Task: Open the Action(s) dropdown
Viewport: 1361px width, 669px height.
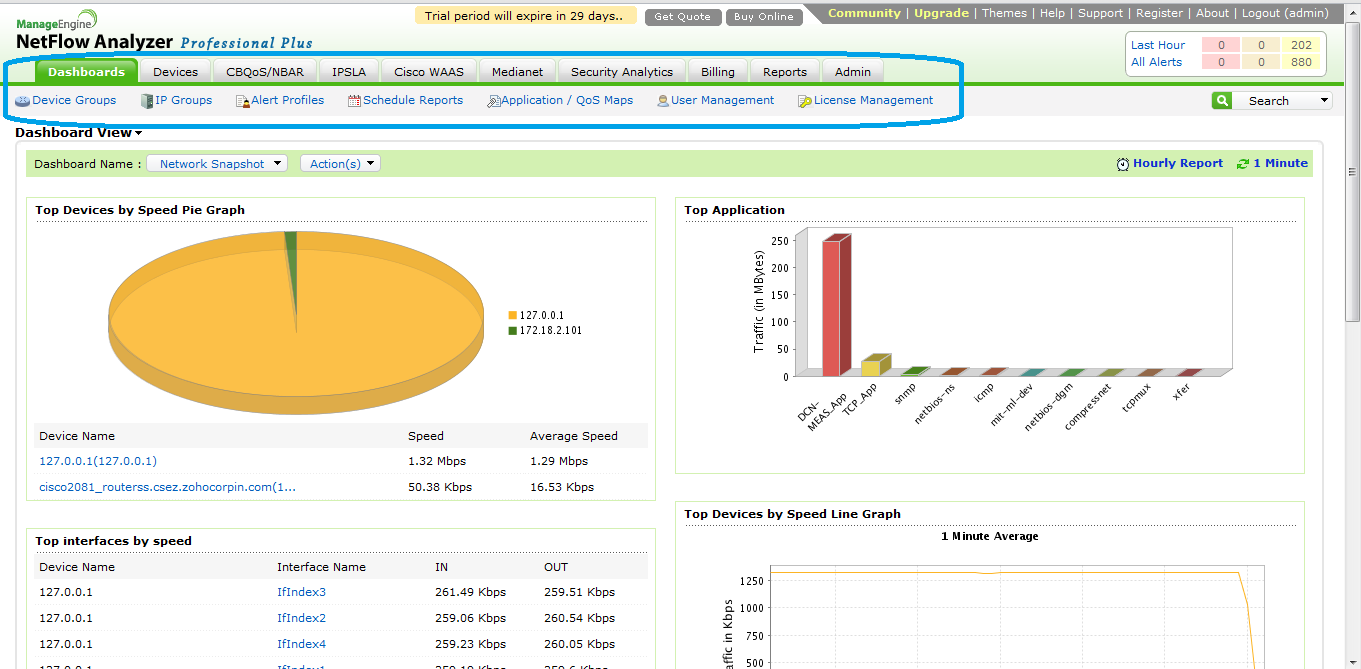Action: (x=340, y=163)
